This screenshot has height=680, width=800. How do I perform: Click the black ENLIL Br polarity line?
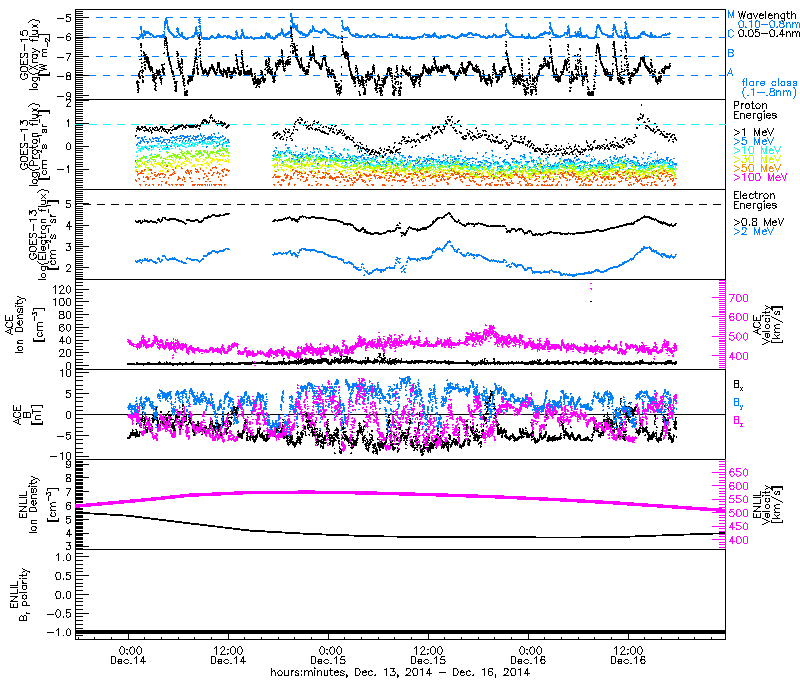(x=401, y=633)
